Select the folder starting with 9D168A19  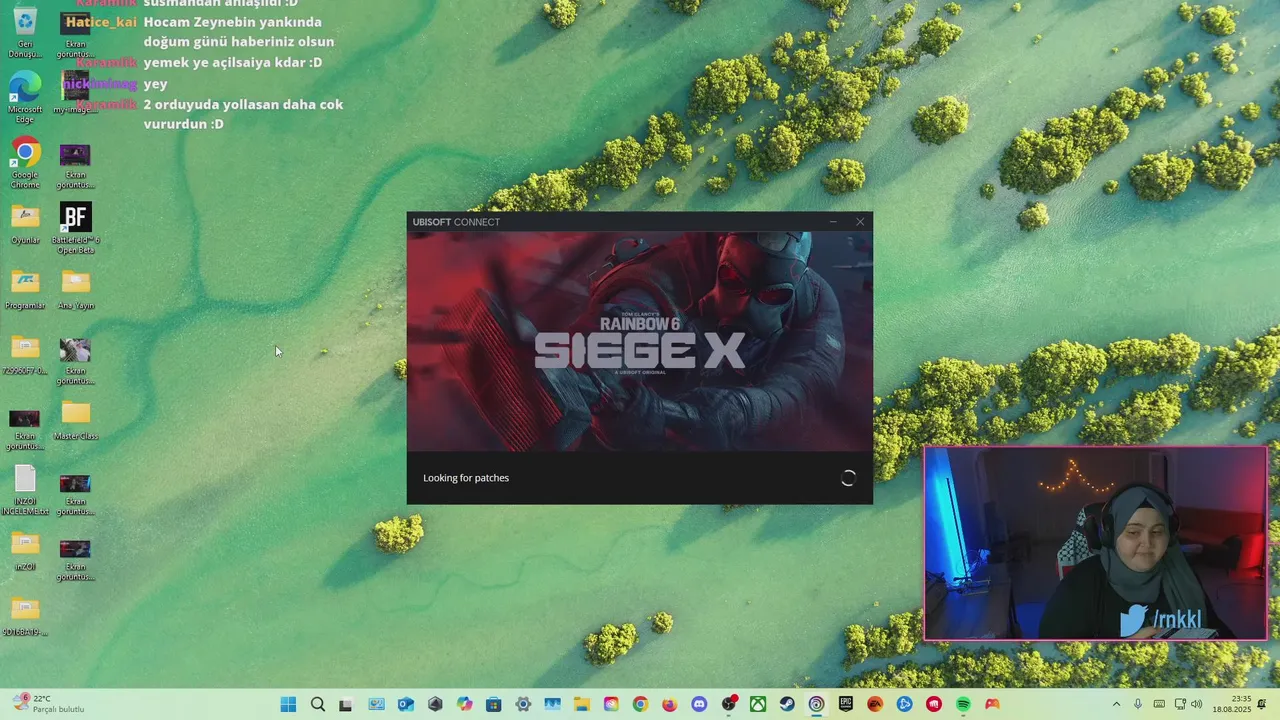pyautogui.click(x=25, y=616)
